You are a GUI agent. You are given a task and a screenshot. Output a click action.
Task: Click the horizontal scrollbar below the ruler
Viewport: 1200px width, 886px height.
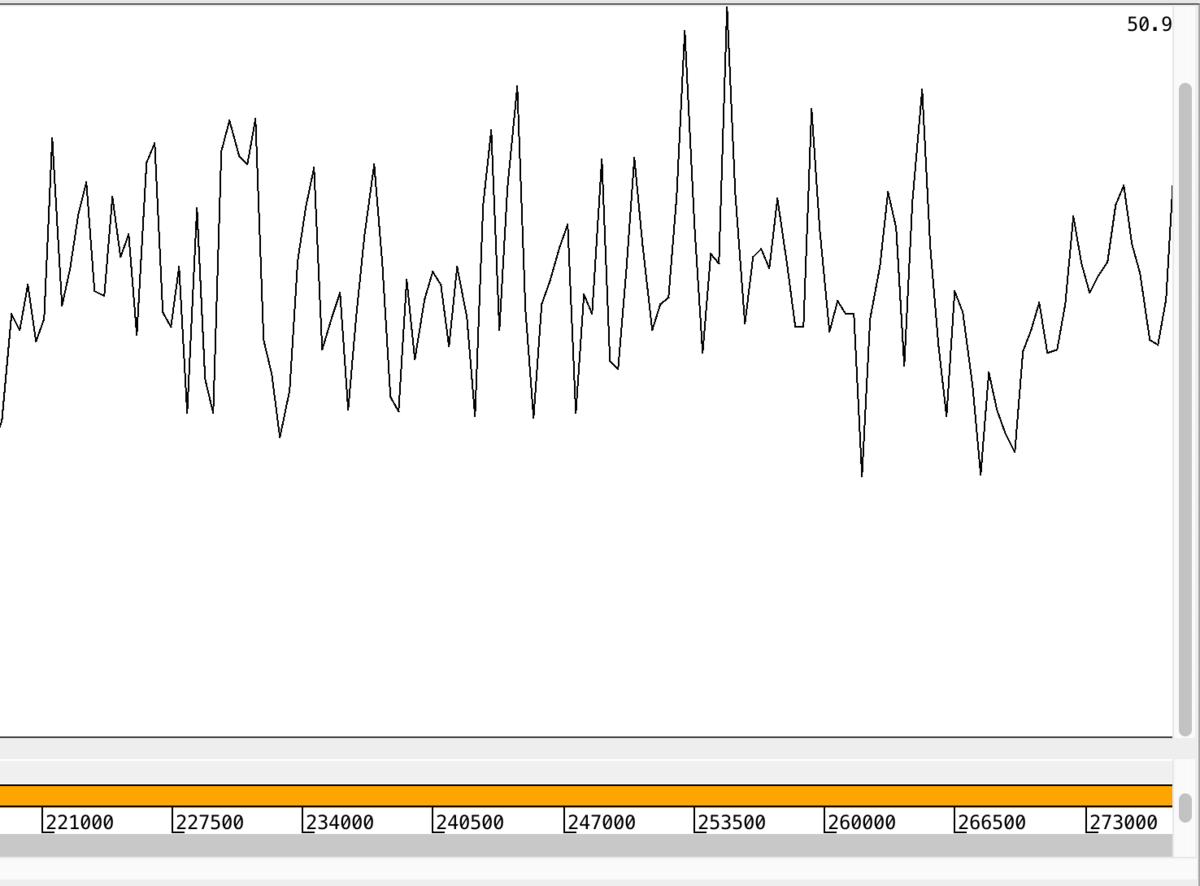click(x=586, y=846)
